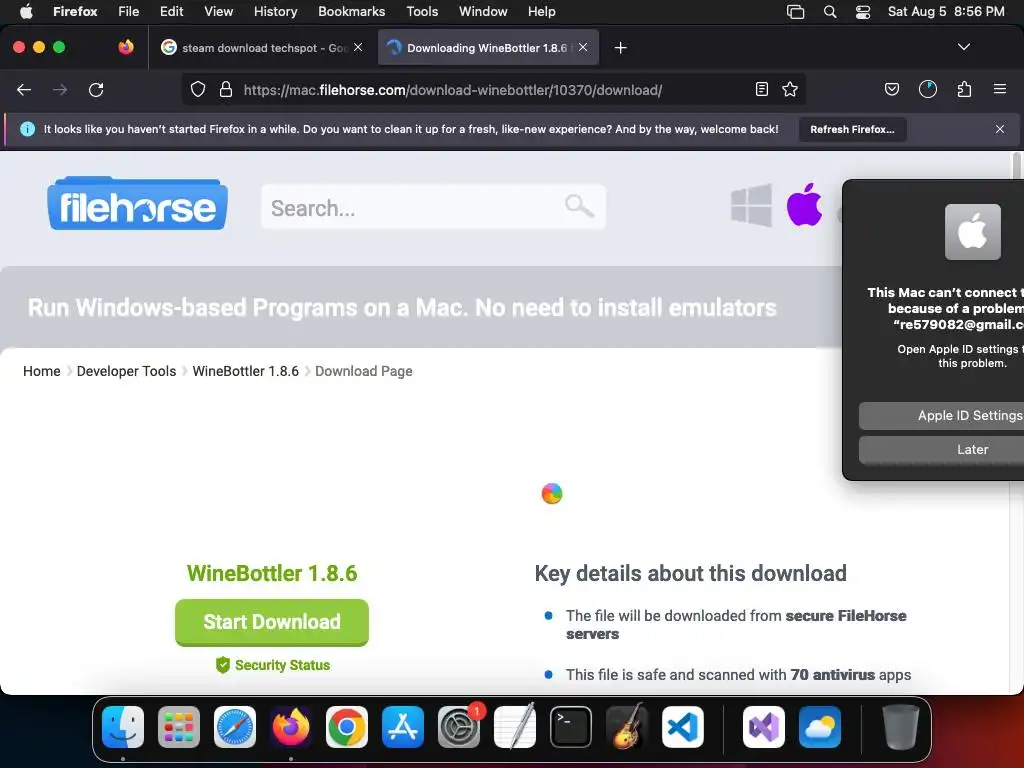This screenshot has height=768, width=1024.
Task: Open Terminal from the Dock
Action: (571, 727)
